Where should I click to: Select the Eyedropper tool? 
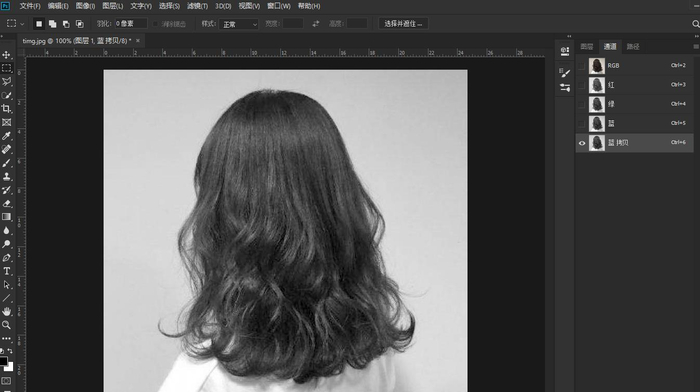6,136
